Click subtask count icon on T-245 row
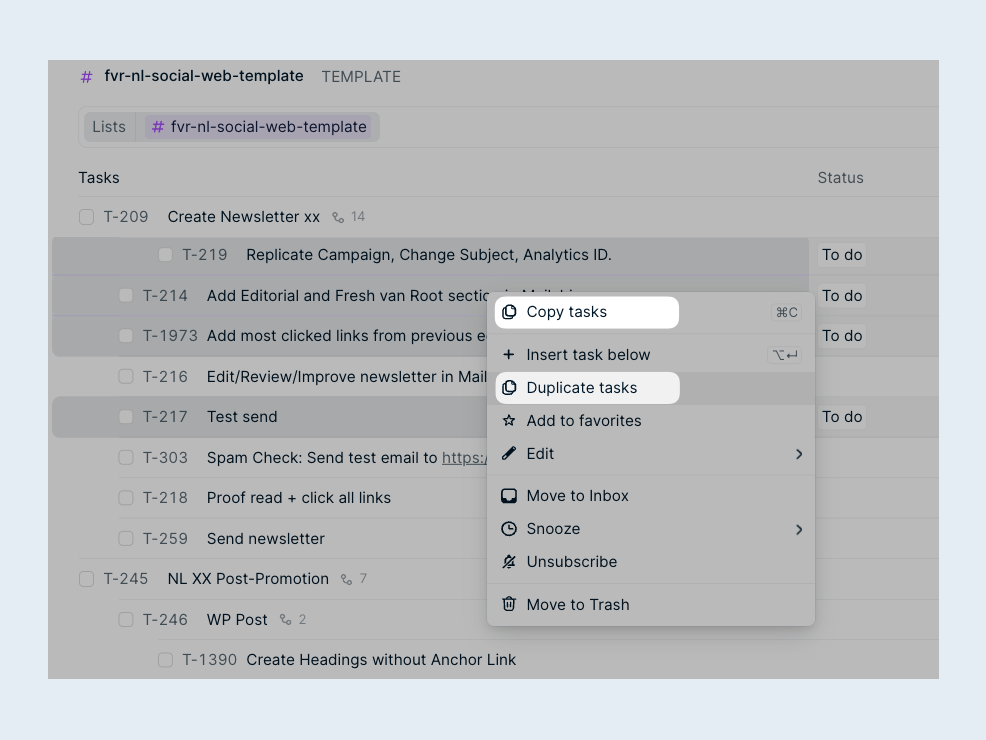The image size is (986, 740). 346,579
